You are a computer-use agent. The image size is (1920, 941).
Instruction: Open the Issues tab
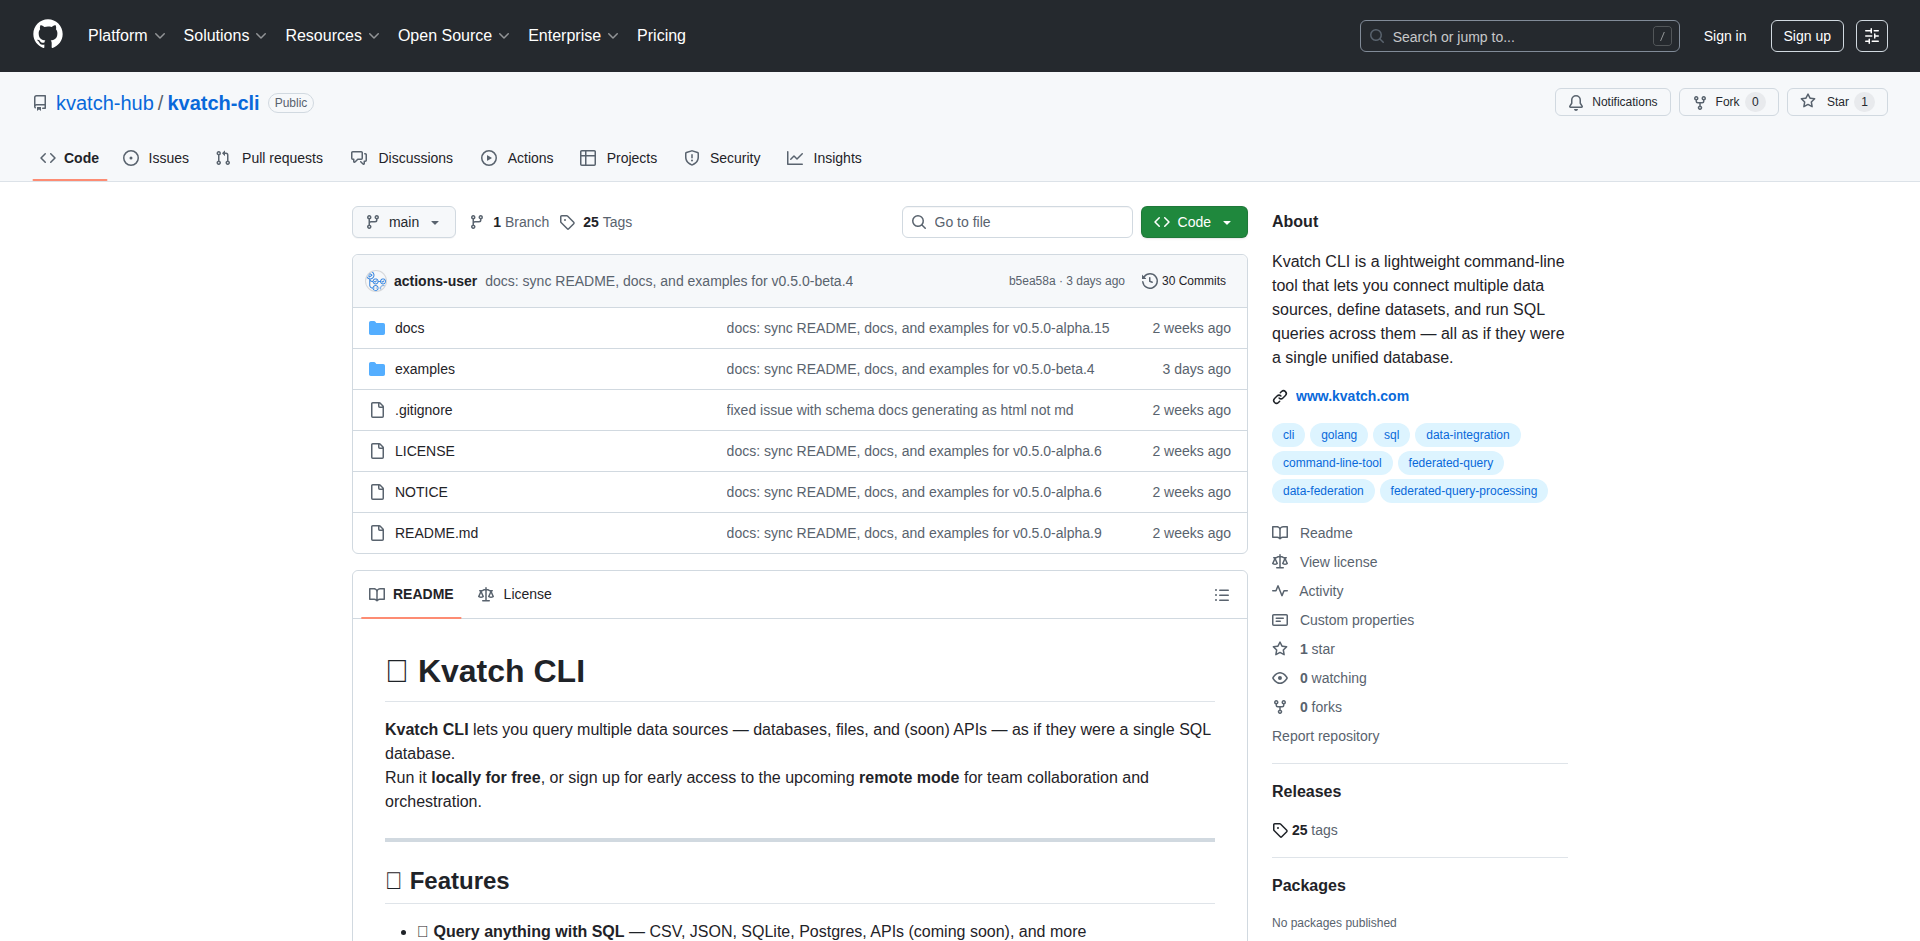[x=156, y=158]
